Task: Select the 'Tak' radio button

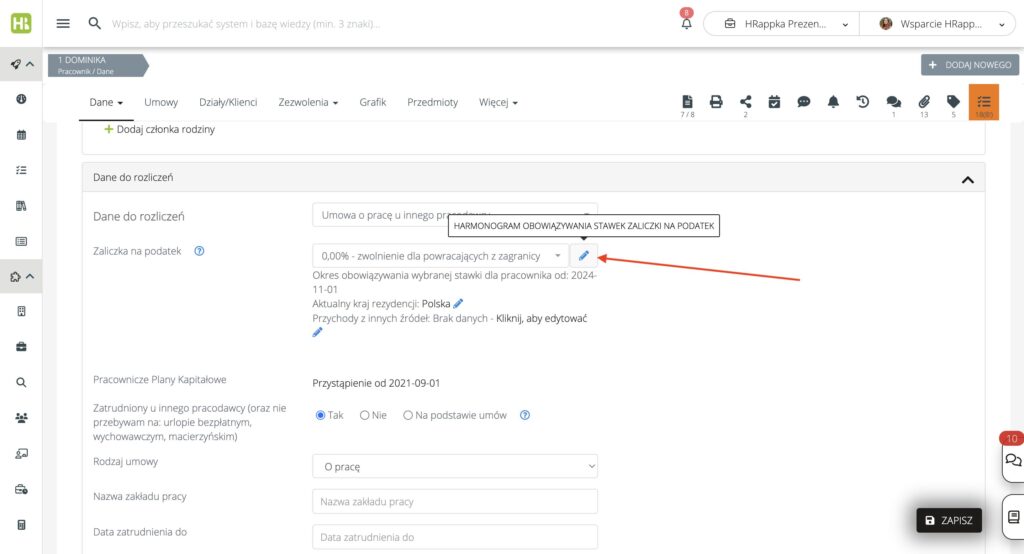Action: pos(321,415)
